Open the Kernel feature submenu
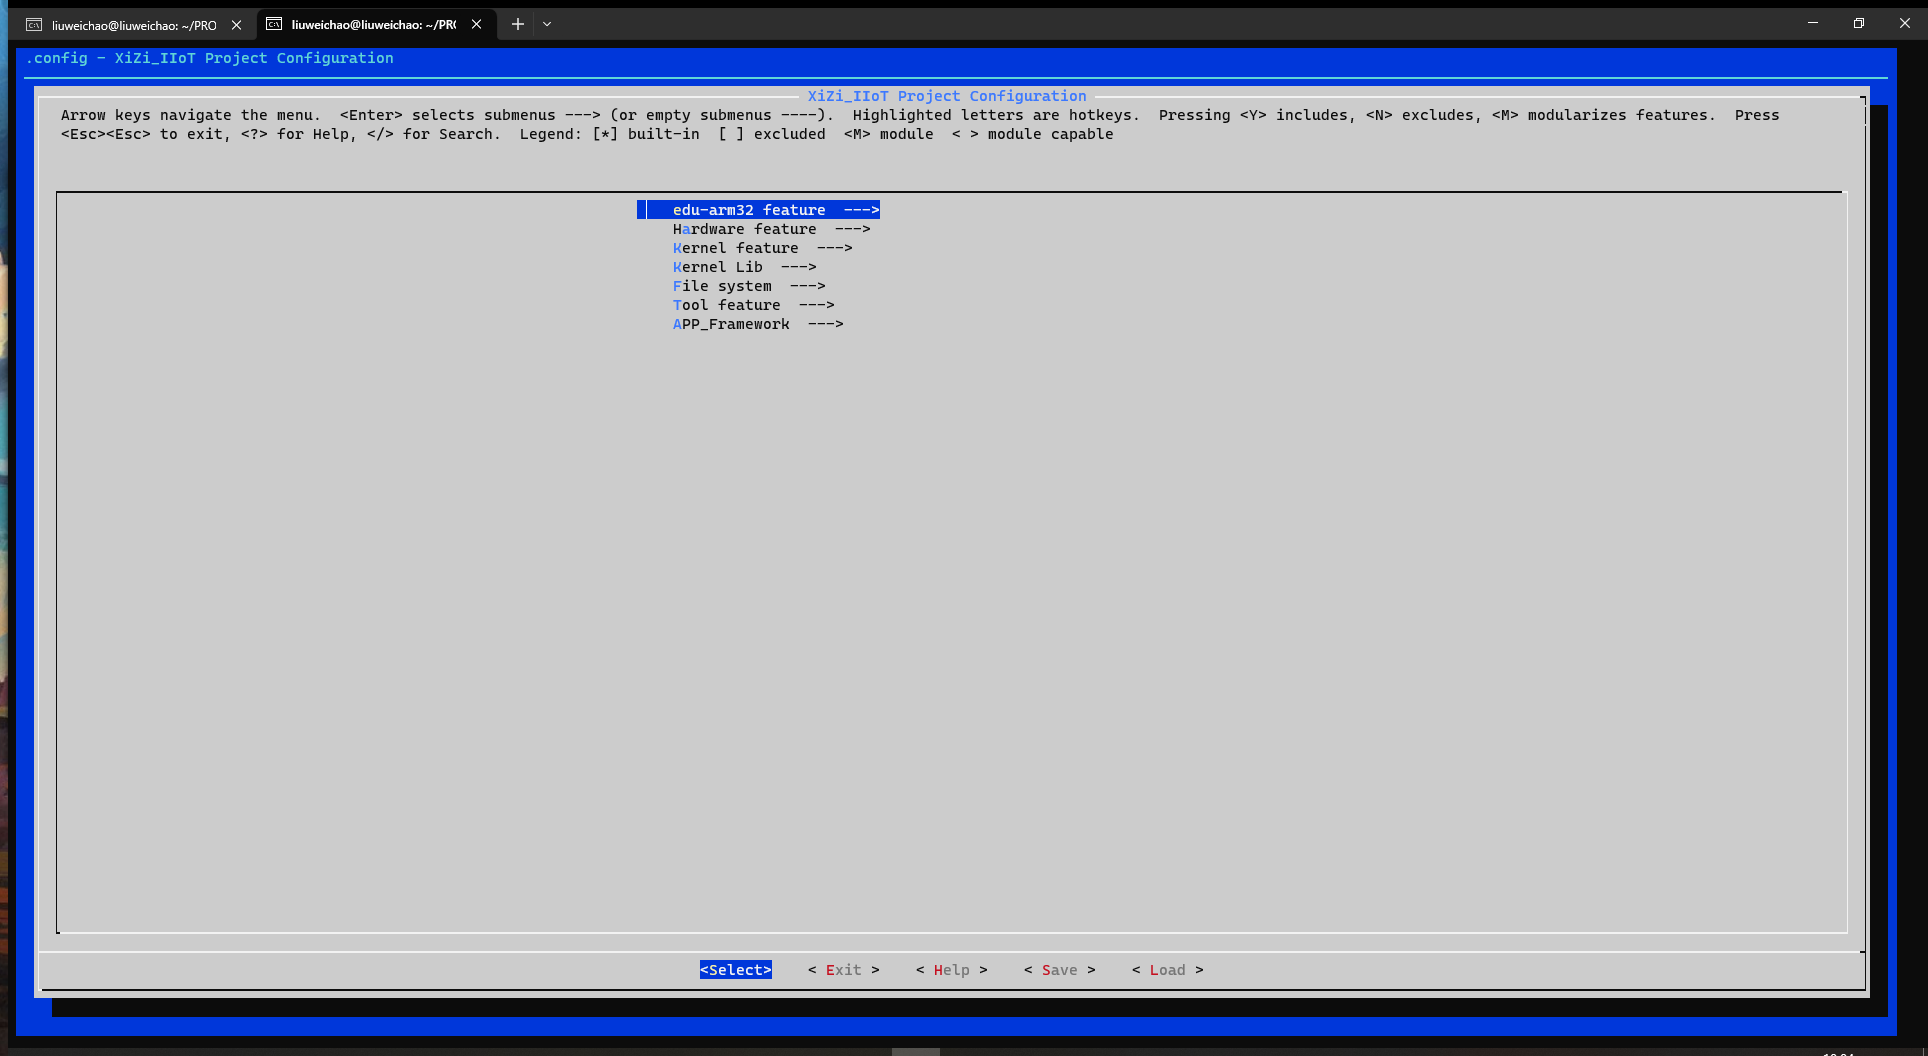Screen dimensions: 1928x1056 [762, 248]
